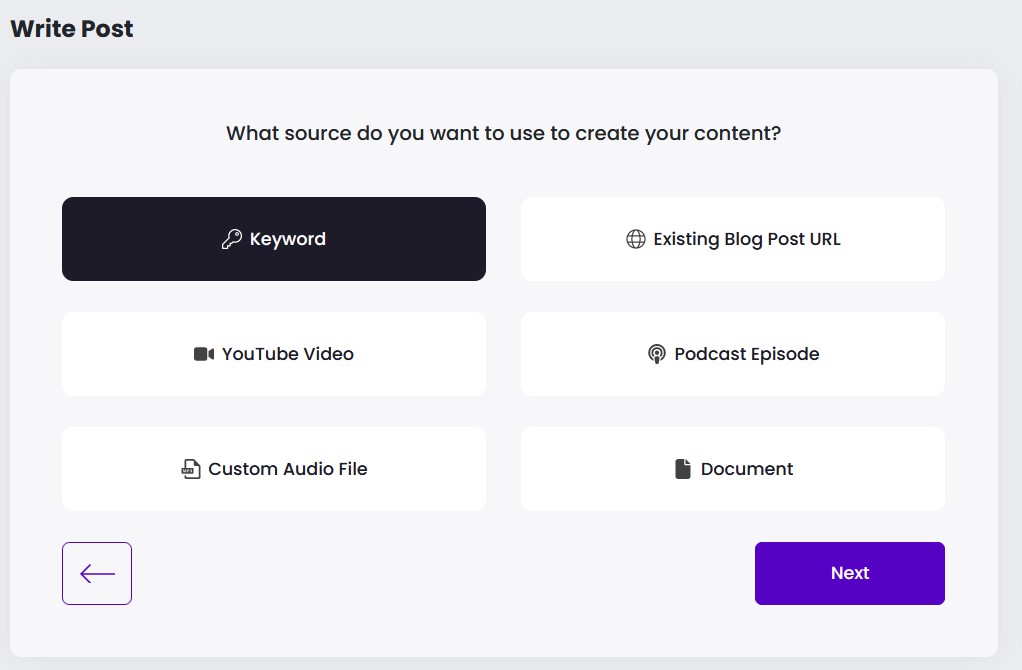The height and width of the screenshot is (670, 1022).
Task: Click the purple Next button
Action: pos(850,574)
